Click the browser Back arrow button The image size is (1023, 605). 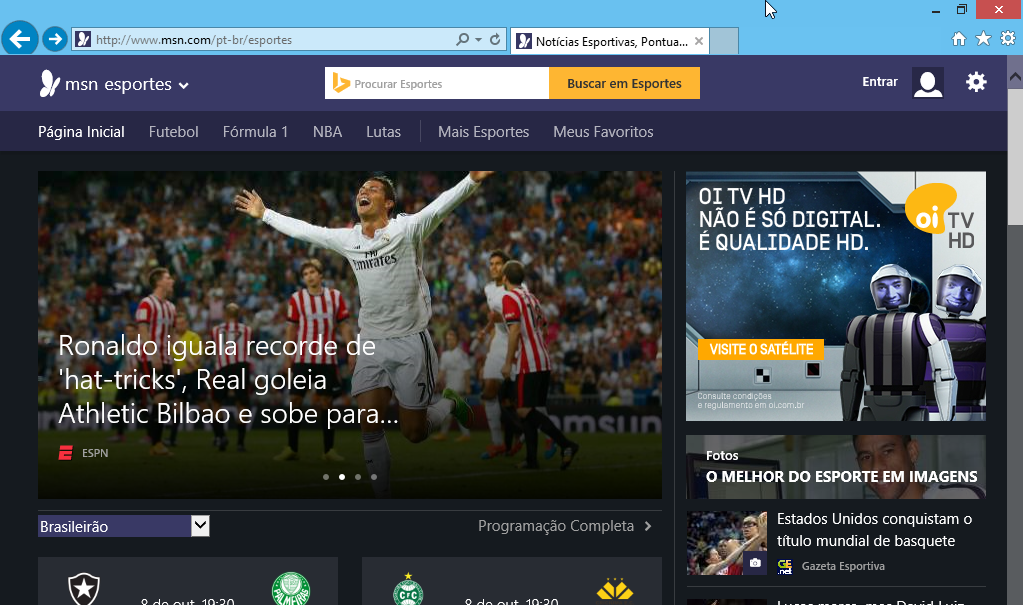20,39
